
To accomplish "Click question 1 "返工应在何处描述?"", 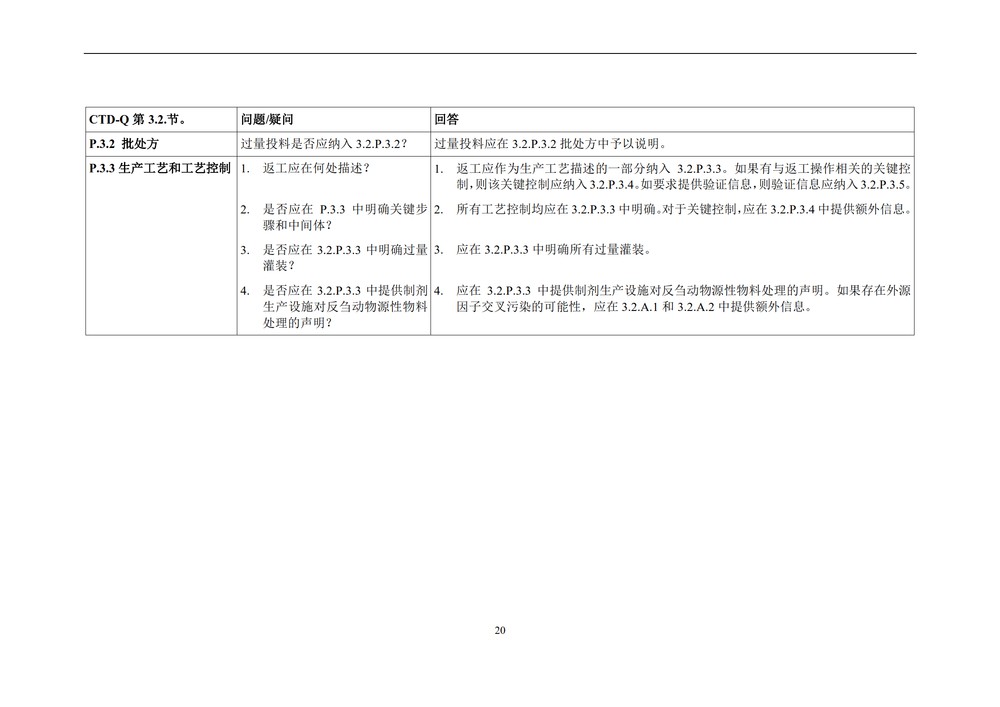I will [316, 168].
